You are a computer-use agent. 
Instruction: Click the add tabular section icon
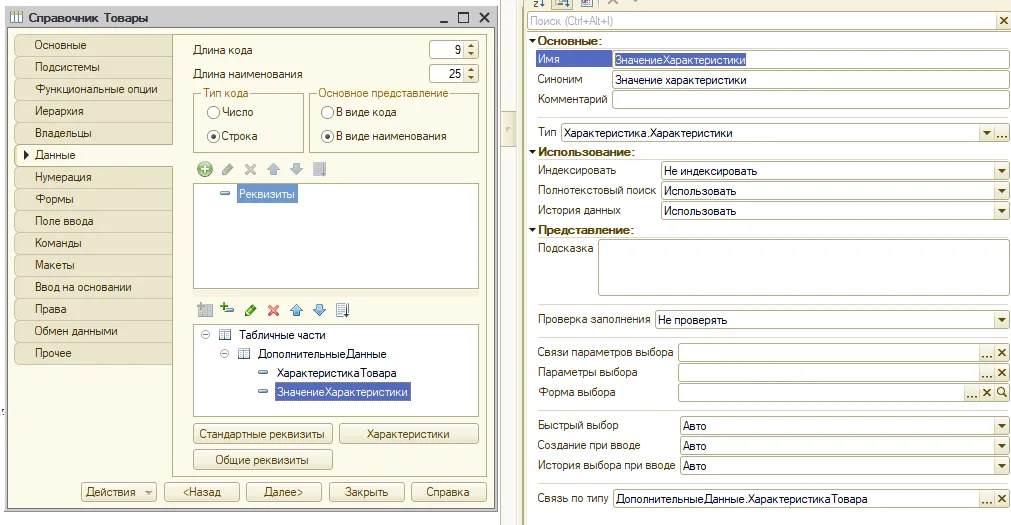coord(205,310)
